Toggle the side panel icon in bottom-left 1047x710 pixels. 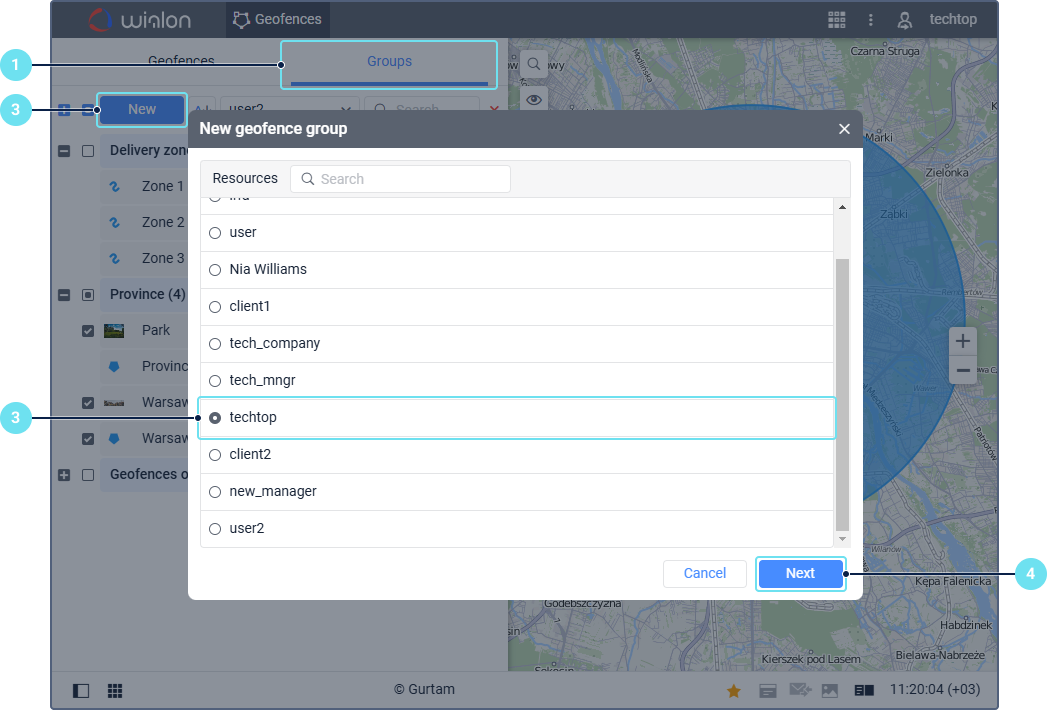click(x=81, y=690)
